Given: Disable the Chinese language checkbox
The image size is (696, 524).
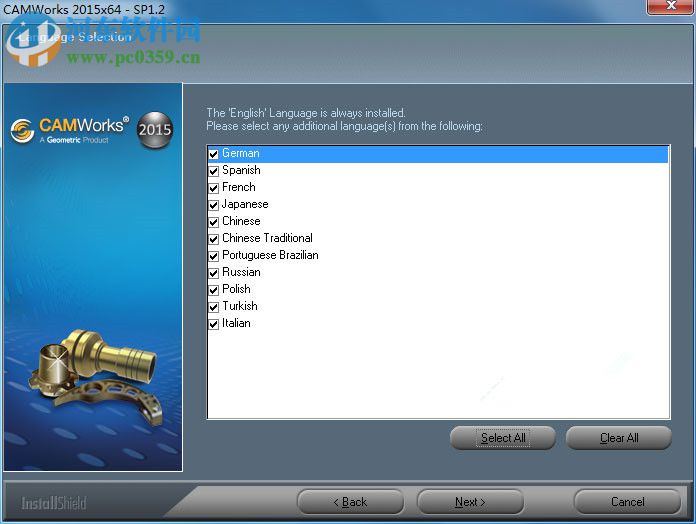Looking at the screenshot, I should point(214,222).
